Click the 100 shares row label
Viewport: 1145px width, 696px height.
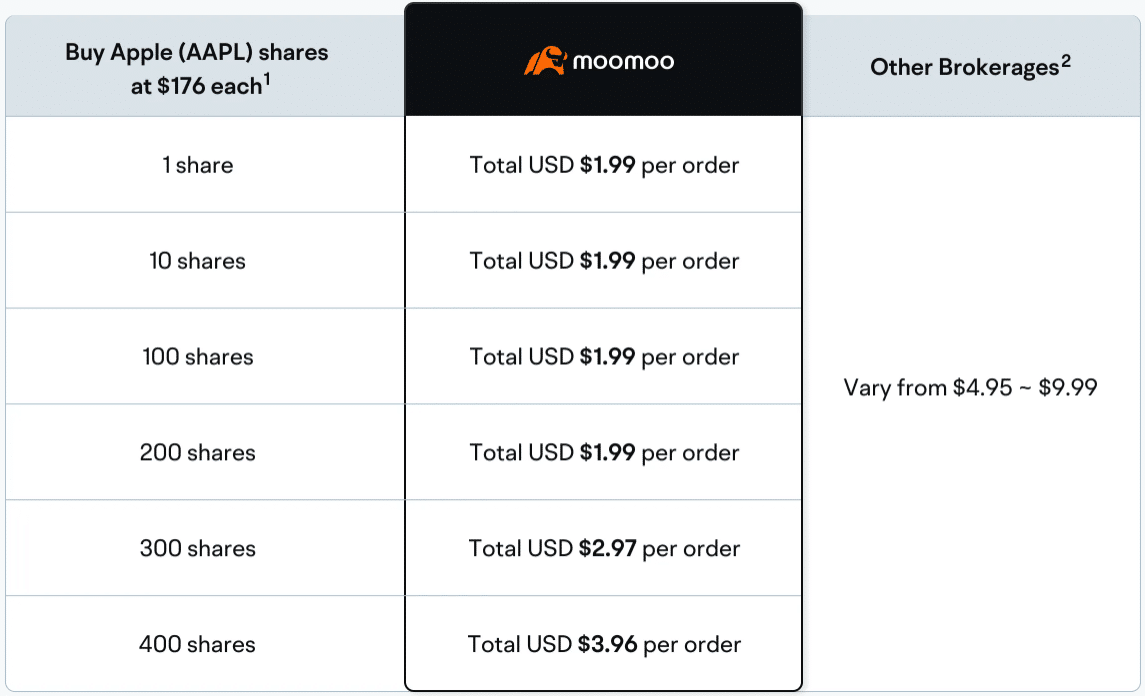(198, 357)
